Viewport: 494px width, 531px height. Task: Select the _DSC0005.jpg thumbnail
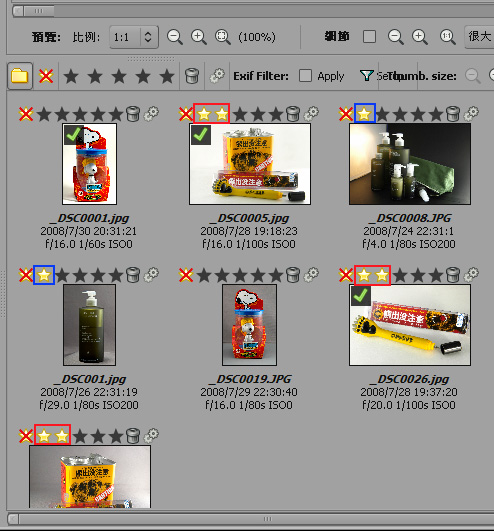250,164
